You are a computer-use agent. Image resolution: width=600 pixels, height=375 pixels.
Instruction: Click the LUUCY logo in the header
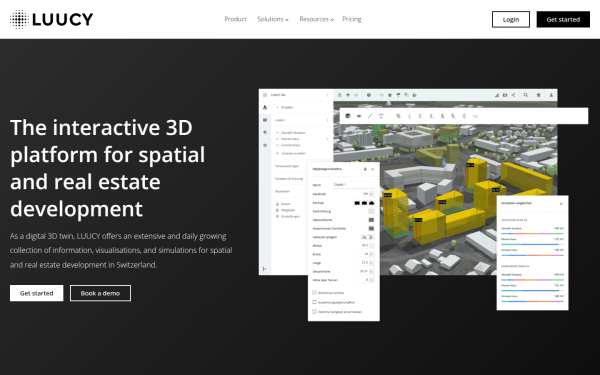(51, 19)
